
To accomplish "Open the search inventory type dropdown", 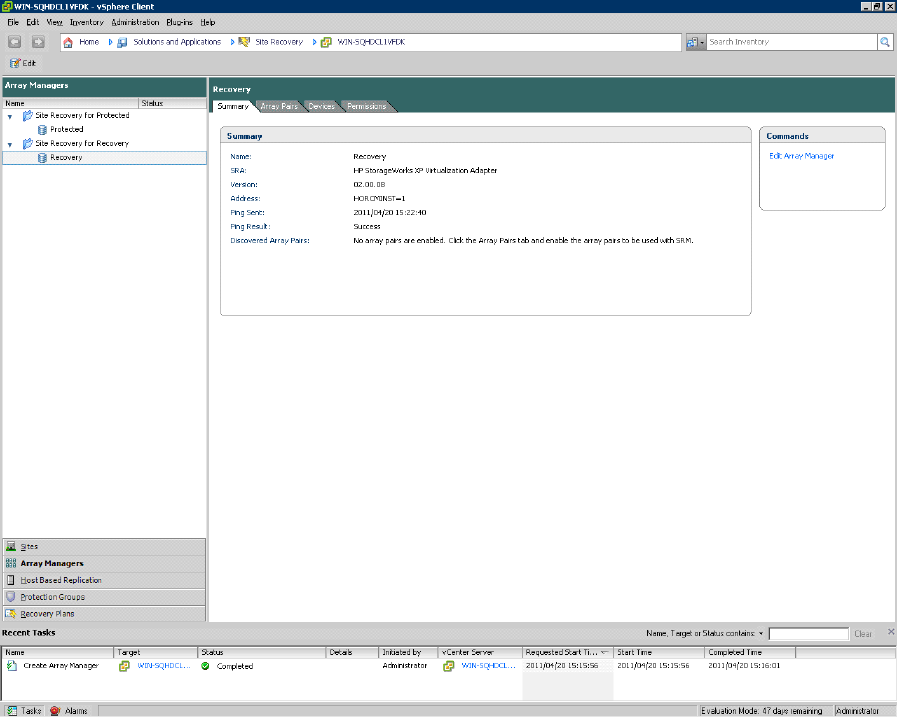I will pos(696,42).
